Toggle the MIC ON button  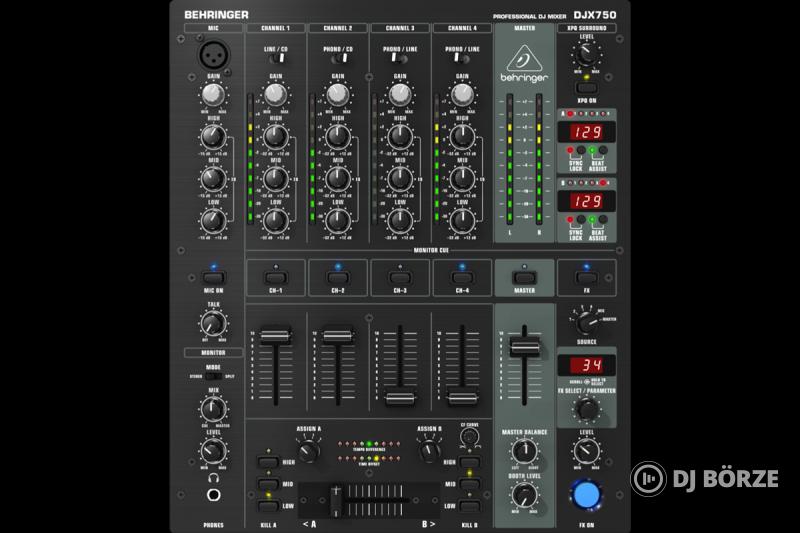click(213, 278)
